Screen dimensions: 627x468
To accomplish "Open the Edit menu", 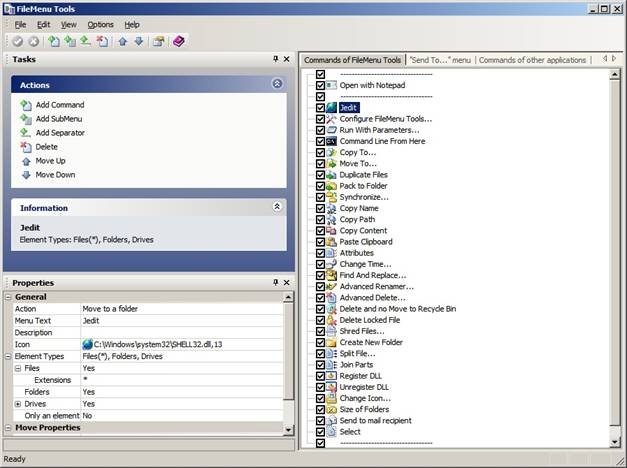I will [x=44, y=25].
